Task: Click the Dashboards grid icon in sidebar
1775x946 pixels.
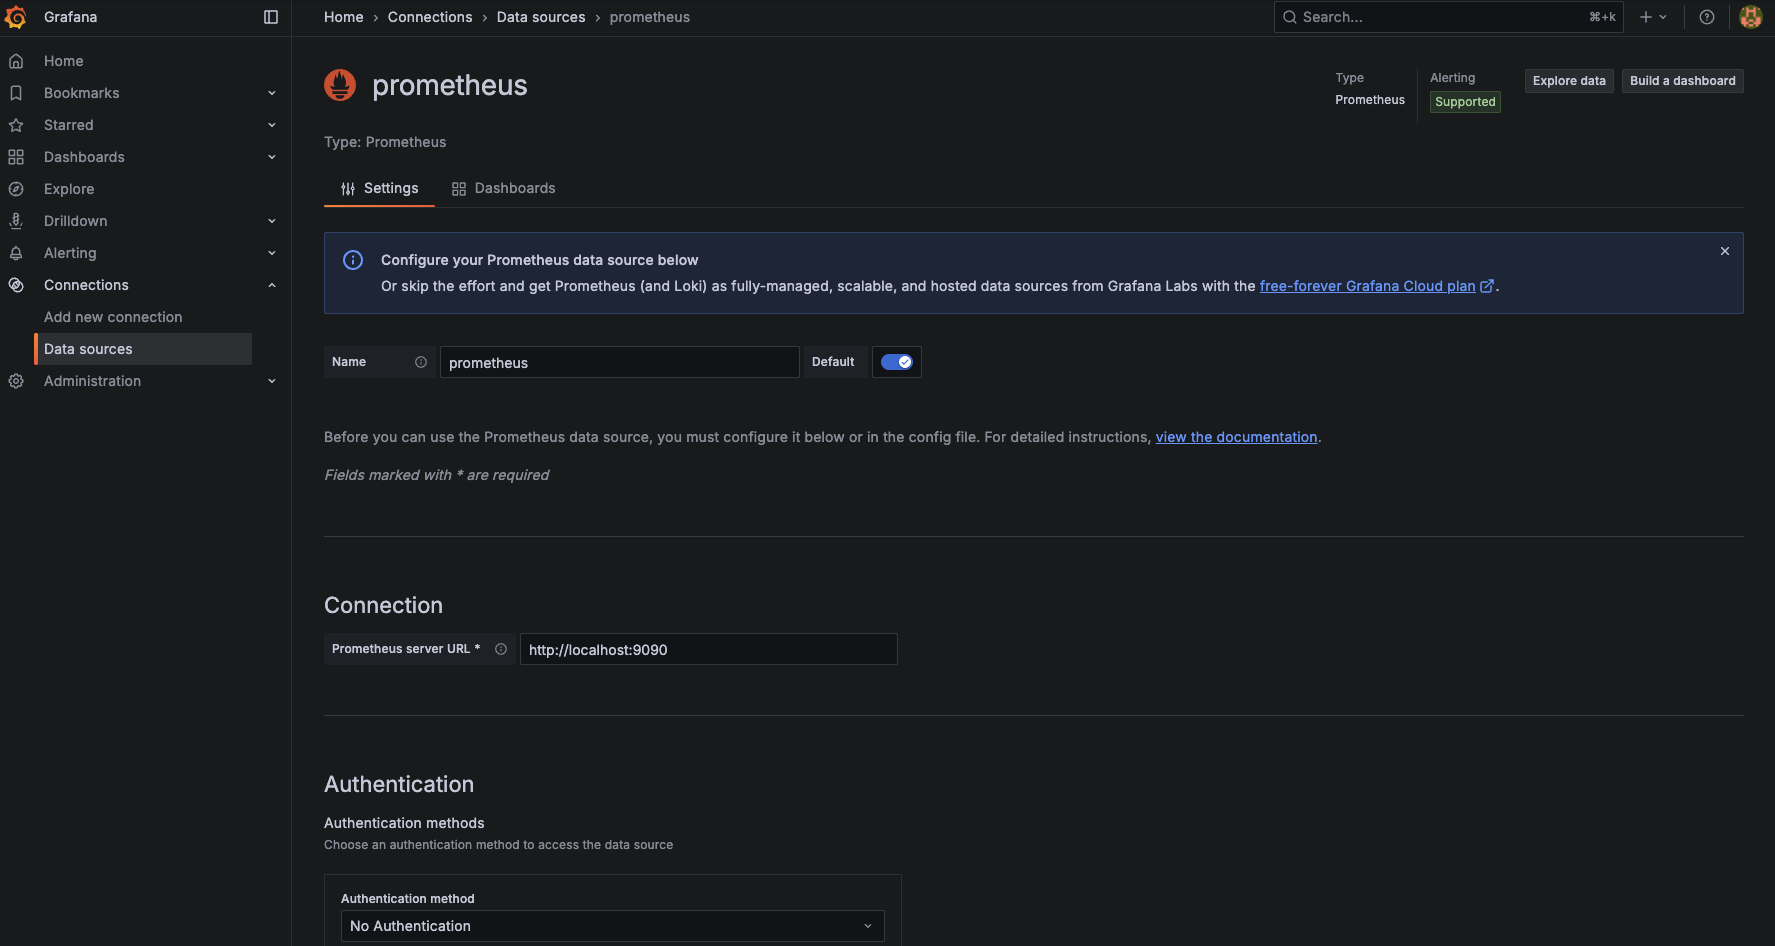Action: (x=16, y=157)
